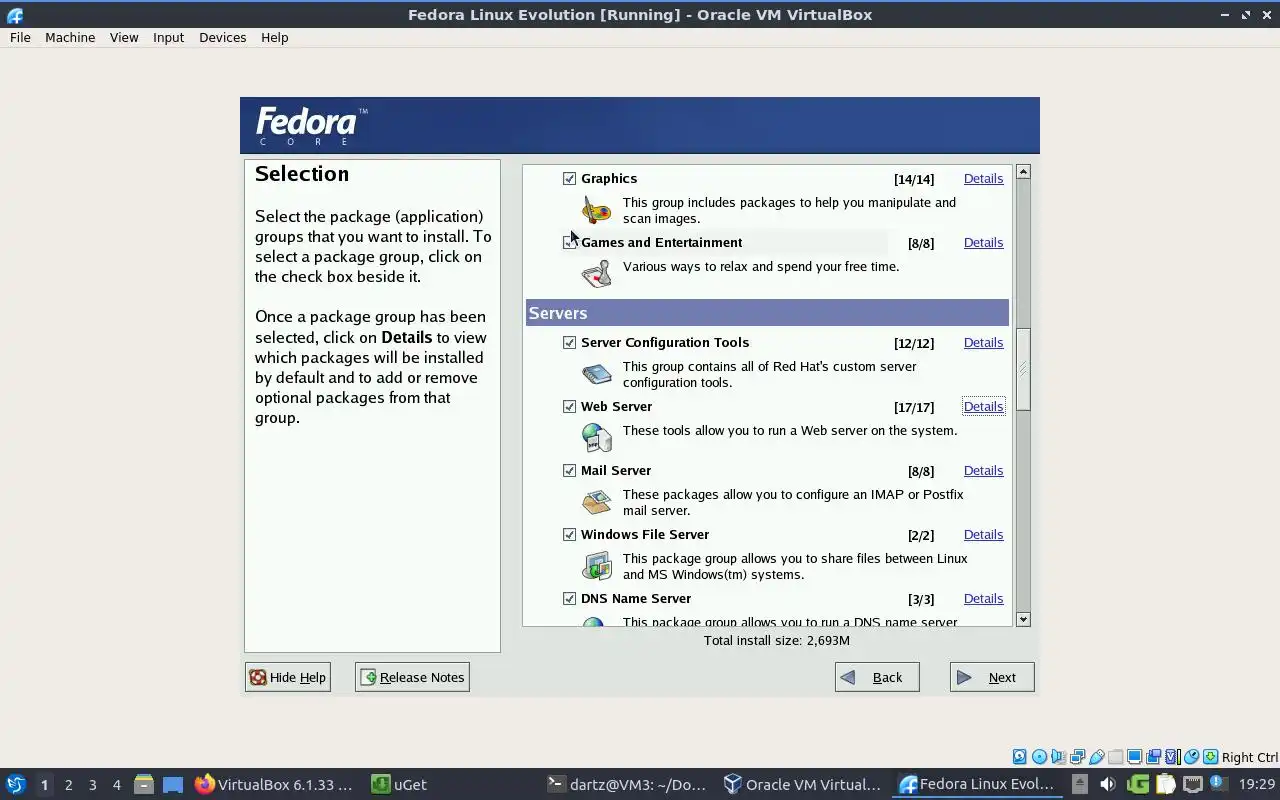
Task: Click VirtualBox network status icon
Action: (x=1077, y=757)
